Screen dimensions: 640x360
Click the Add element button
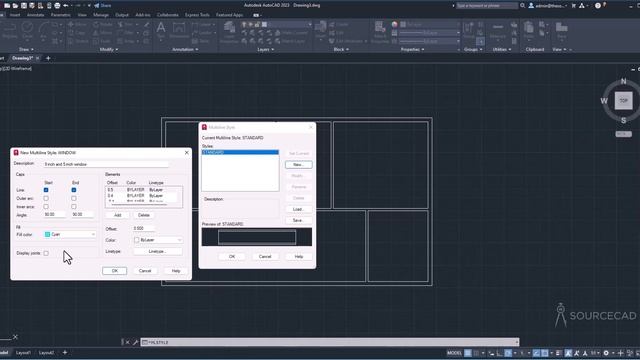pos(118,215)
